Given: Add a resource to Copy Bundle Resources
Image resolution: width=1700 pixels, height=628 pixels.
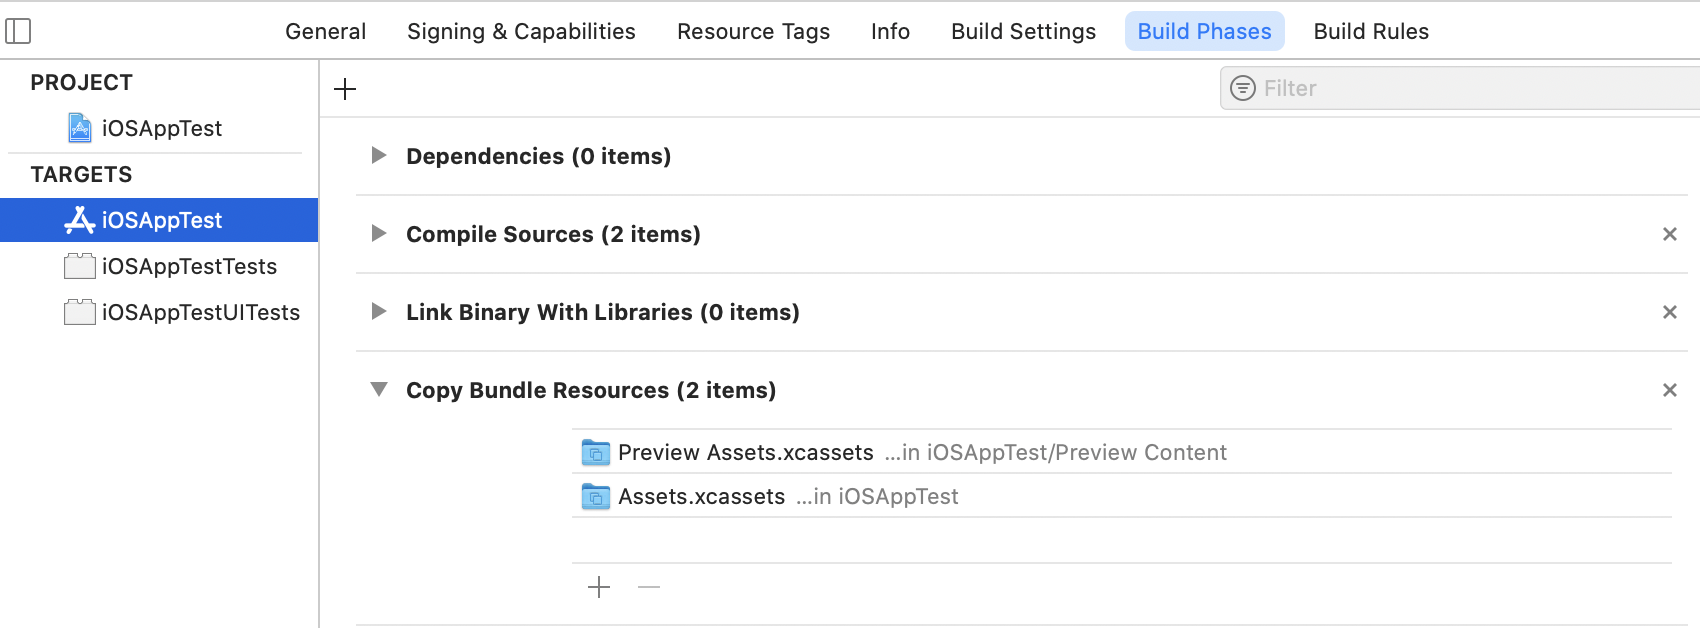Looking at the screenshot, I should point(599,587).
